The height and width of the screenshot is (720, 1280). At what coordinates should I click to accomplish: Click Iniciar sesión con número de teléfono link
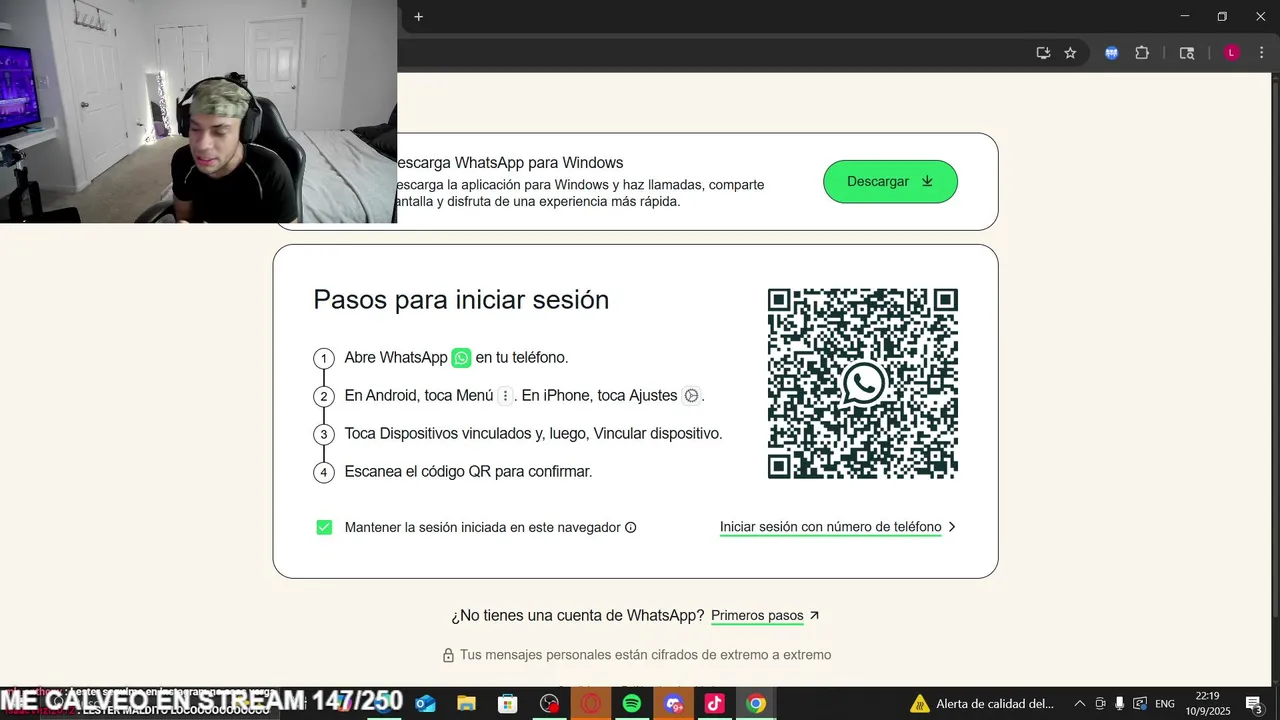pos(830,527)
